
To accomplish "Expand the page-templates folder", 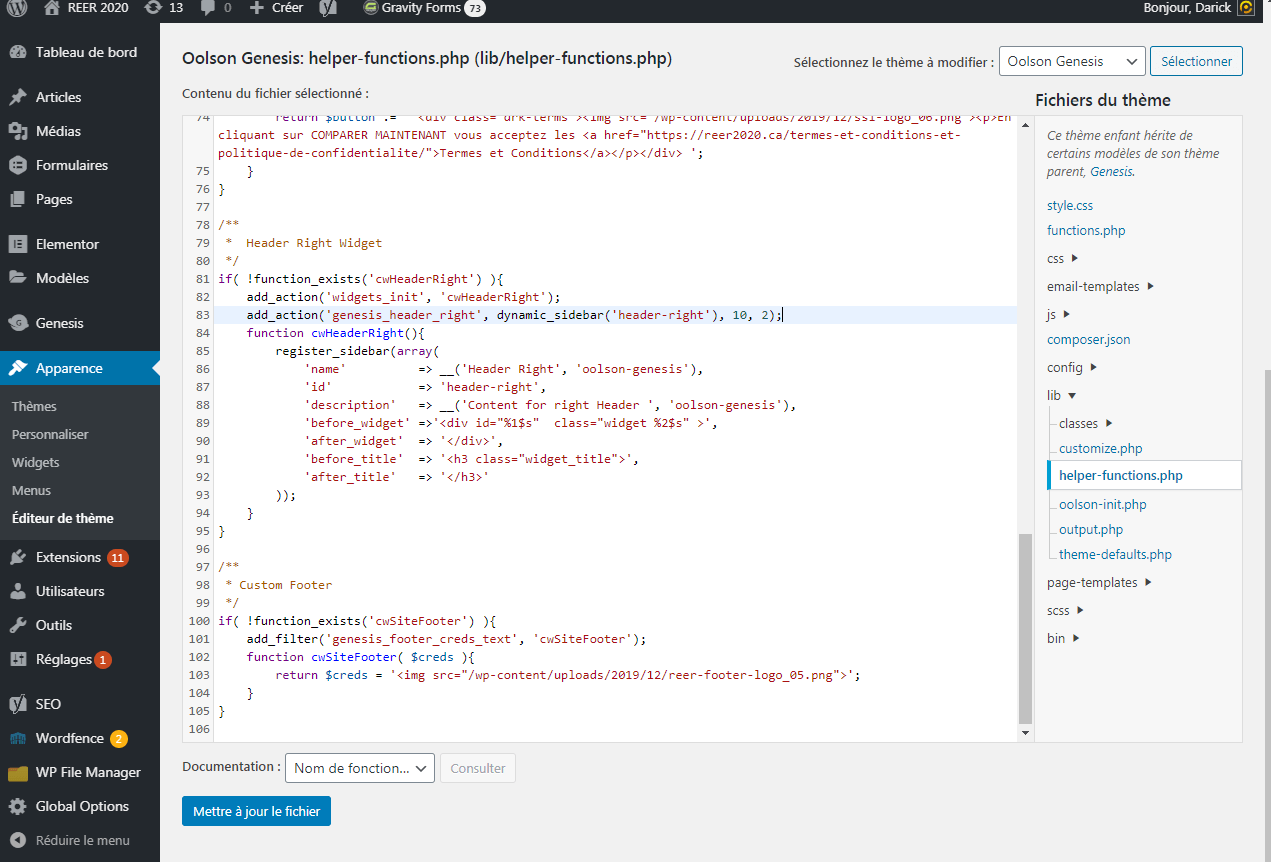I will coord(1148,582).
